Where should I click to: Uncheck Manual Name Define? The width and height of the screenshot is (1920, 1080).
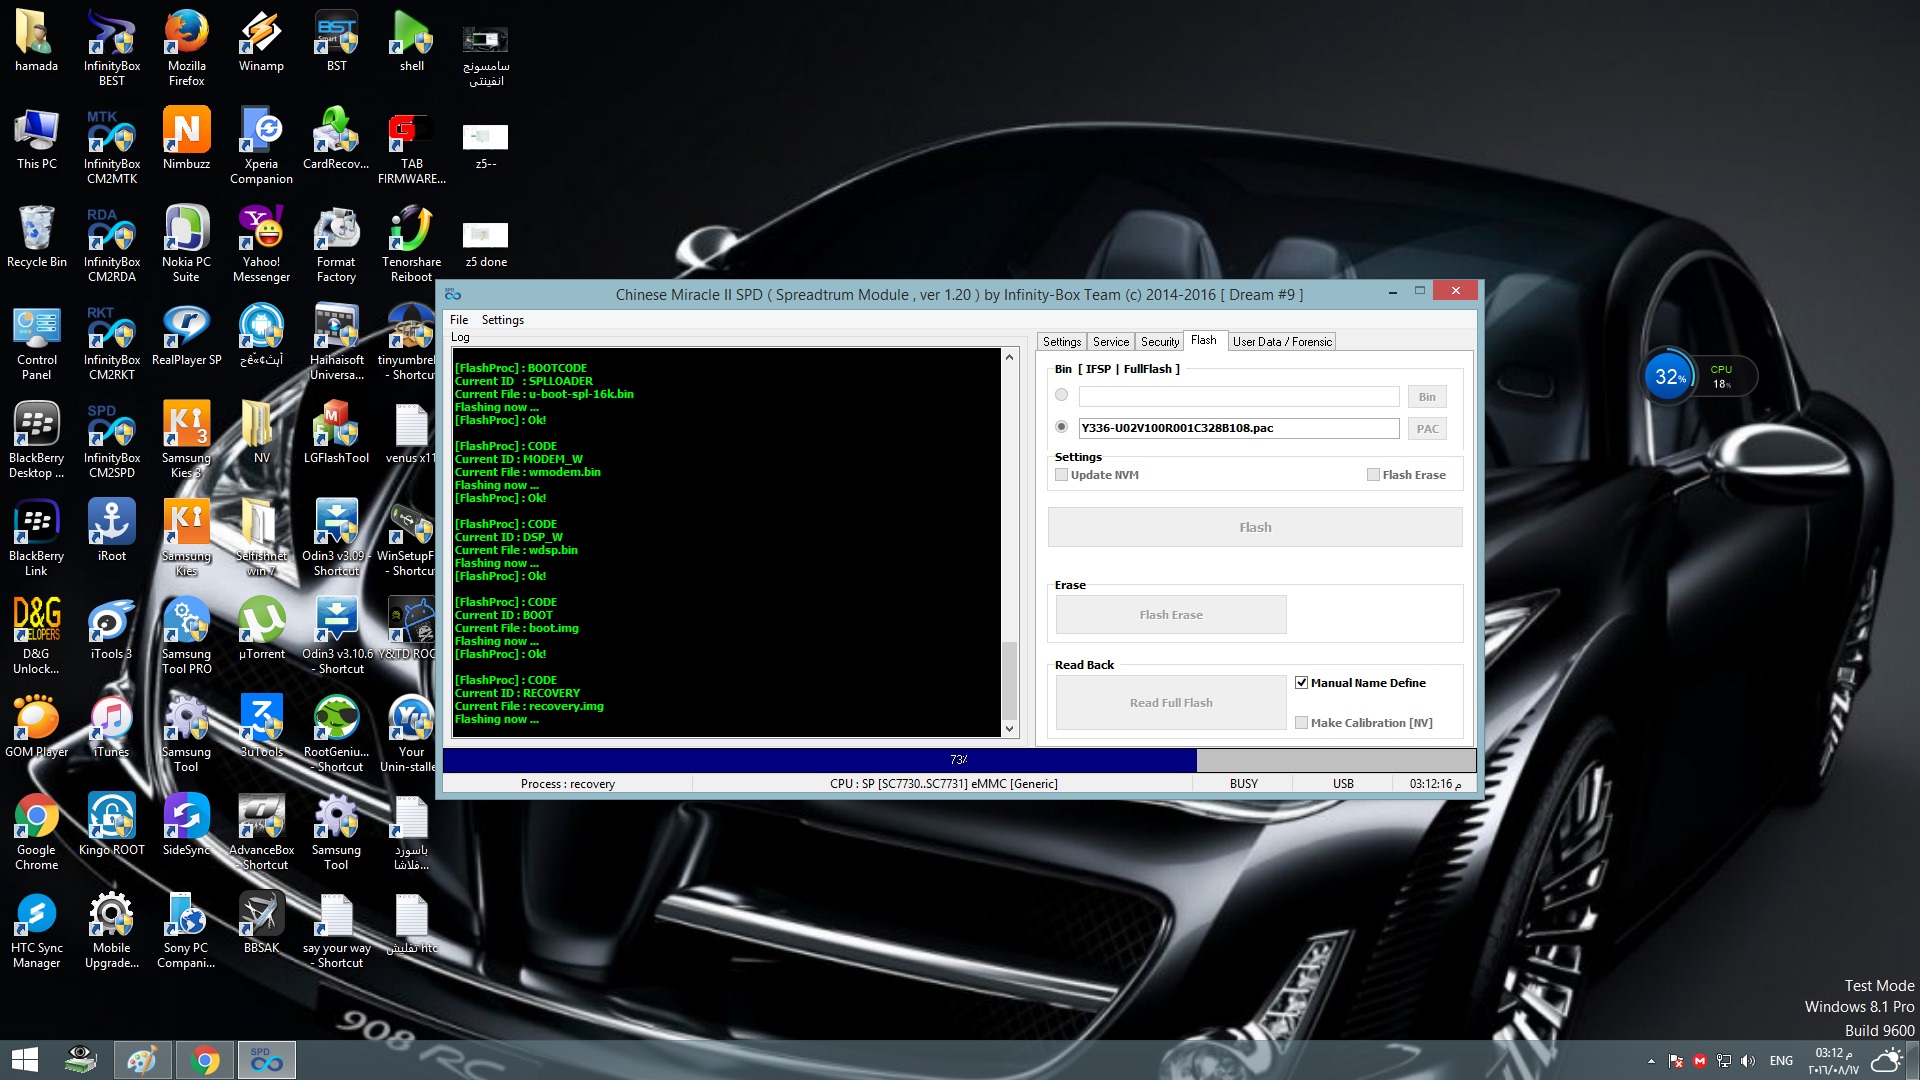click(1301, 683)
